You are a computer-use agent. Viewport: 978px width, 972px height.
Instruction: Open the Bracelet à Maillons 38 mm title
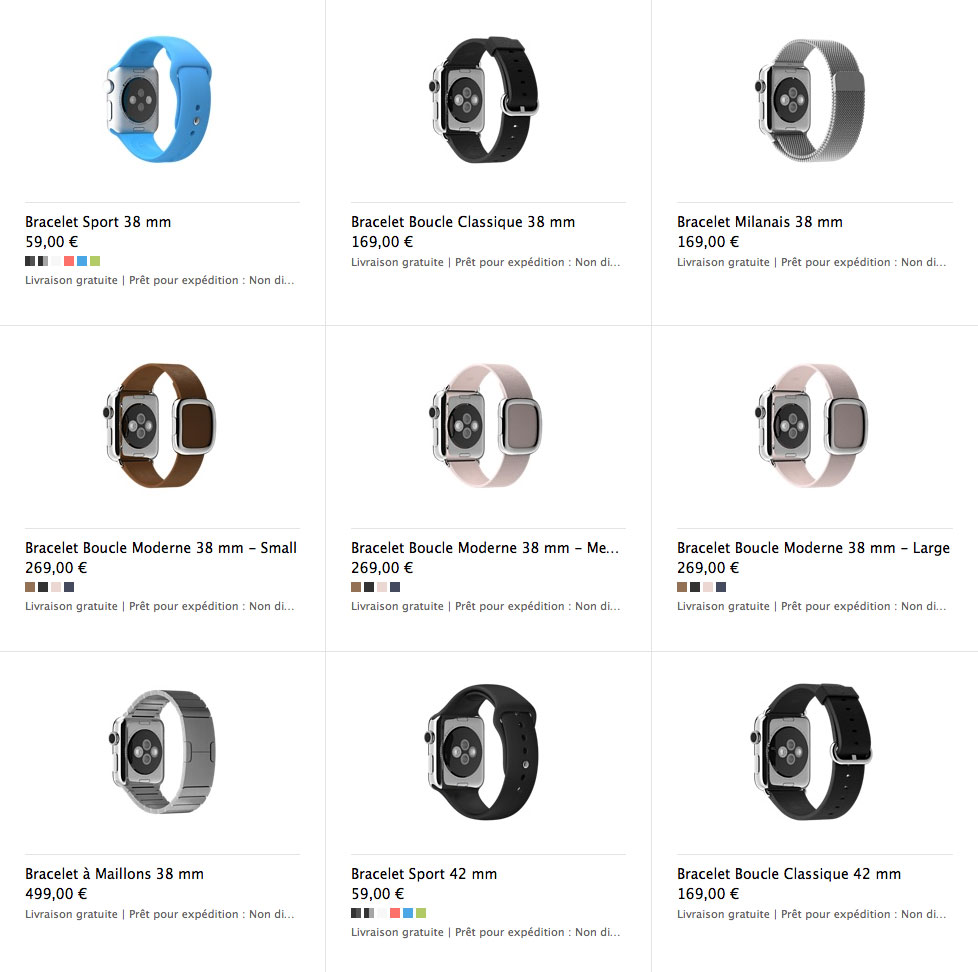[x=114, y=874]
